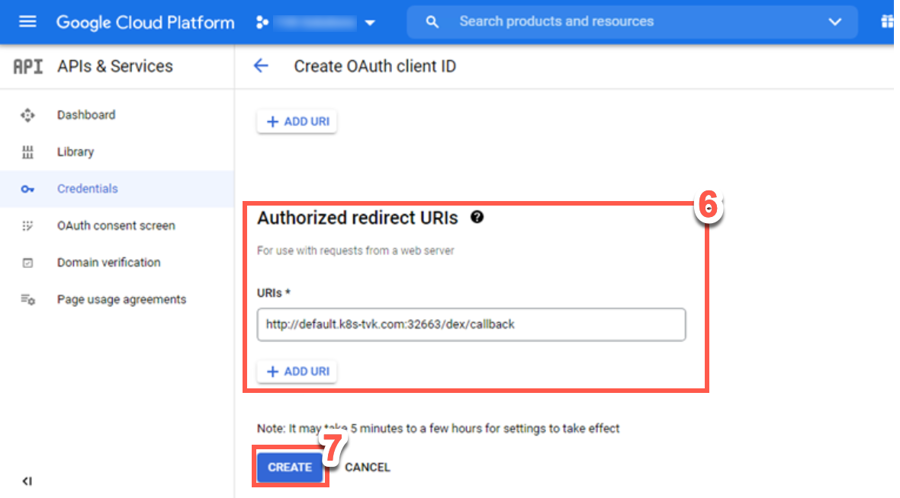Open OAuth consent screen page
The width and height of the screenshot is (900, 498).
tap(116, 226)
